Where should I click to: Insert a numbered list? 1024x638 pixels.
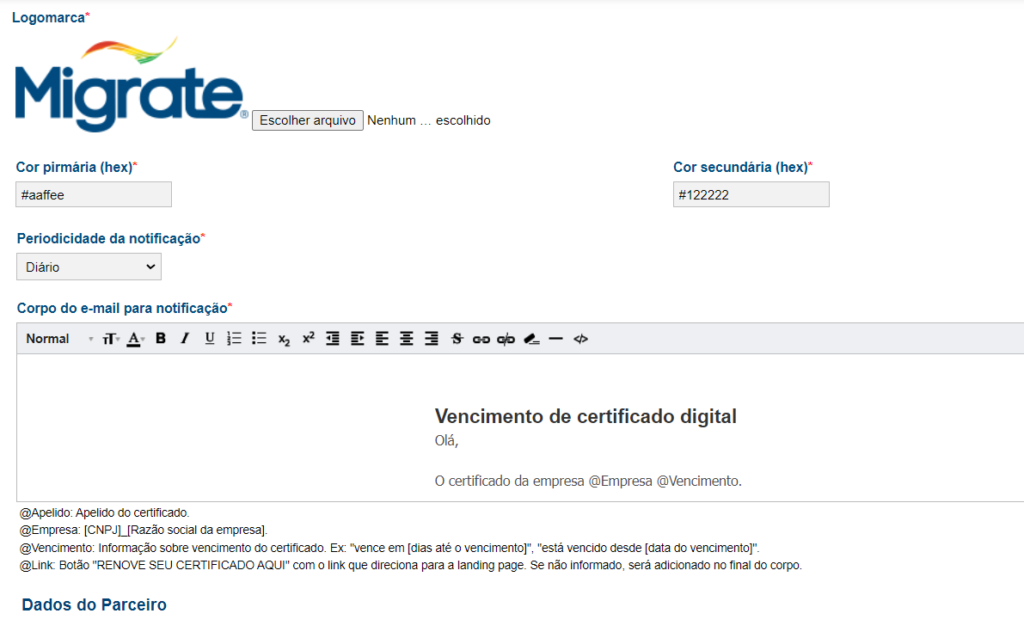click(x=234, y=338)
